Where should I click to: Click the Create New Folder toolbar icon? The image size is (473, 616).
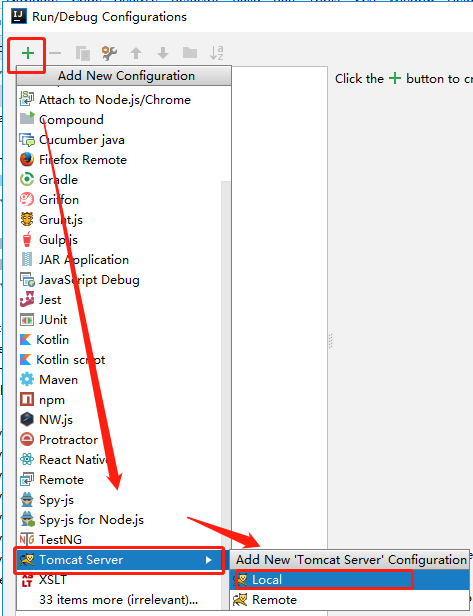pyautogui.click(x=190, y=53)
